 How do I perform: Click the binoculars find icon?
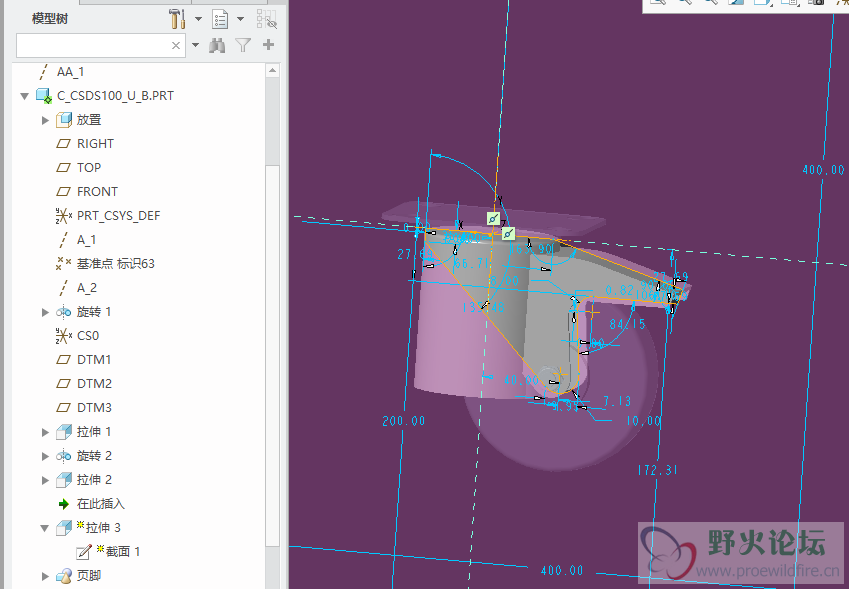tap(217, 45)
